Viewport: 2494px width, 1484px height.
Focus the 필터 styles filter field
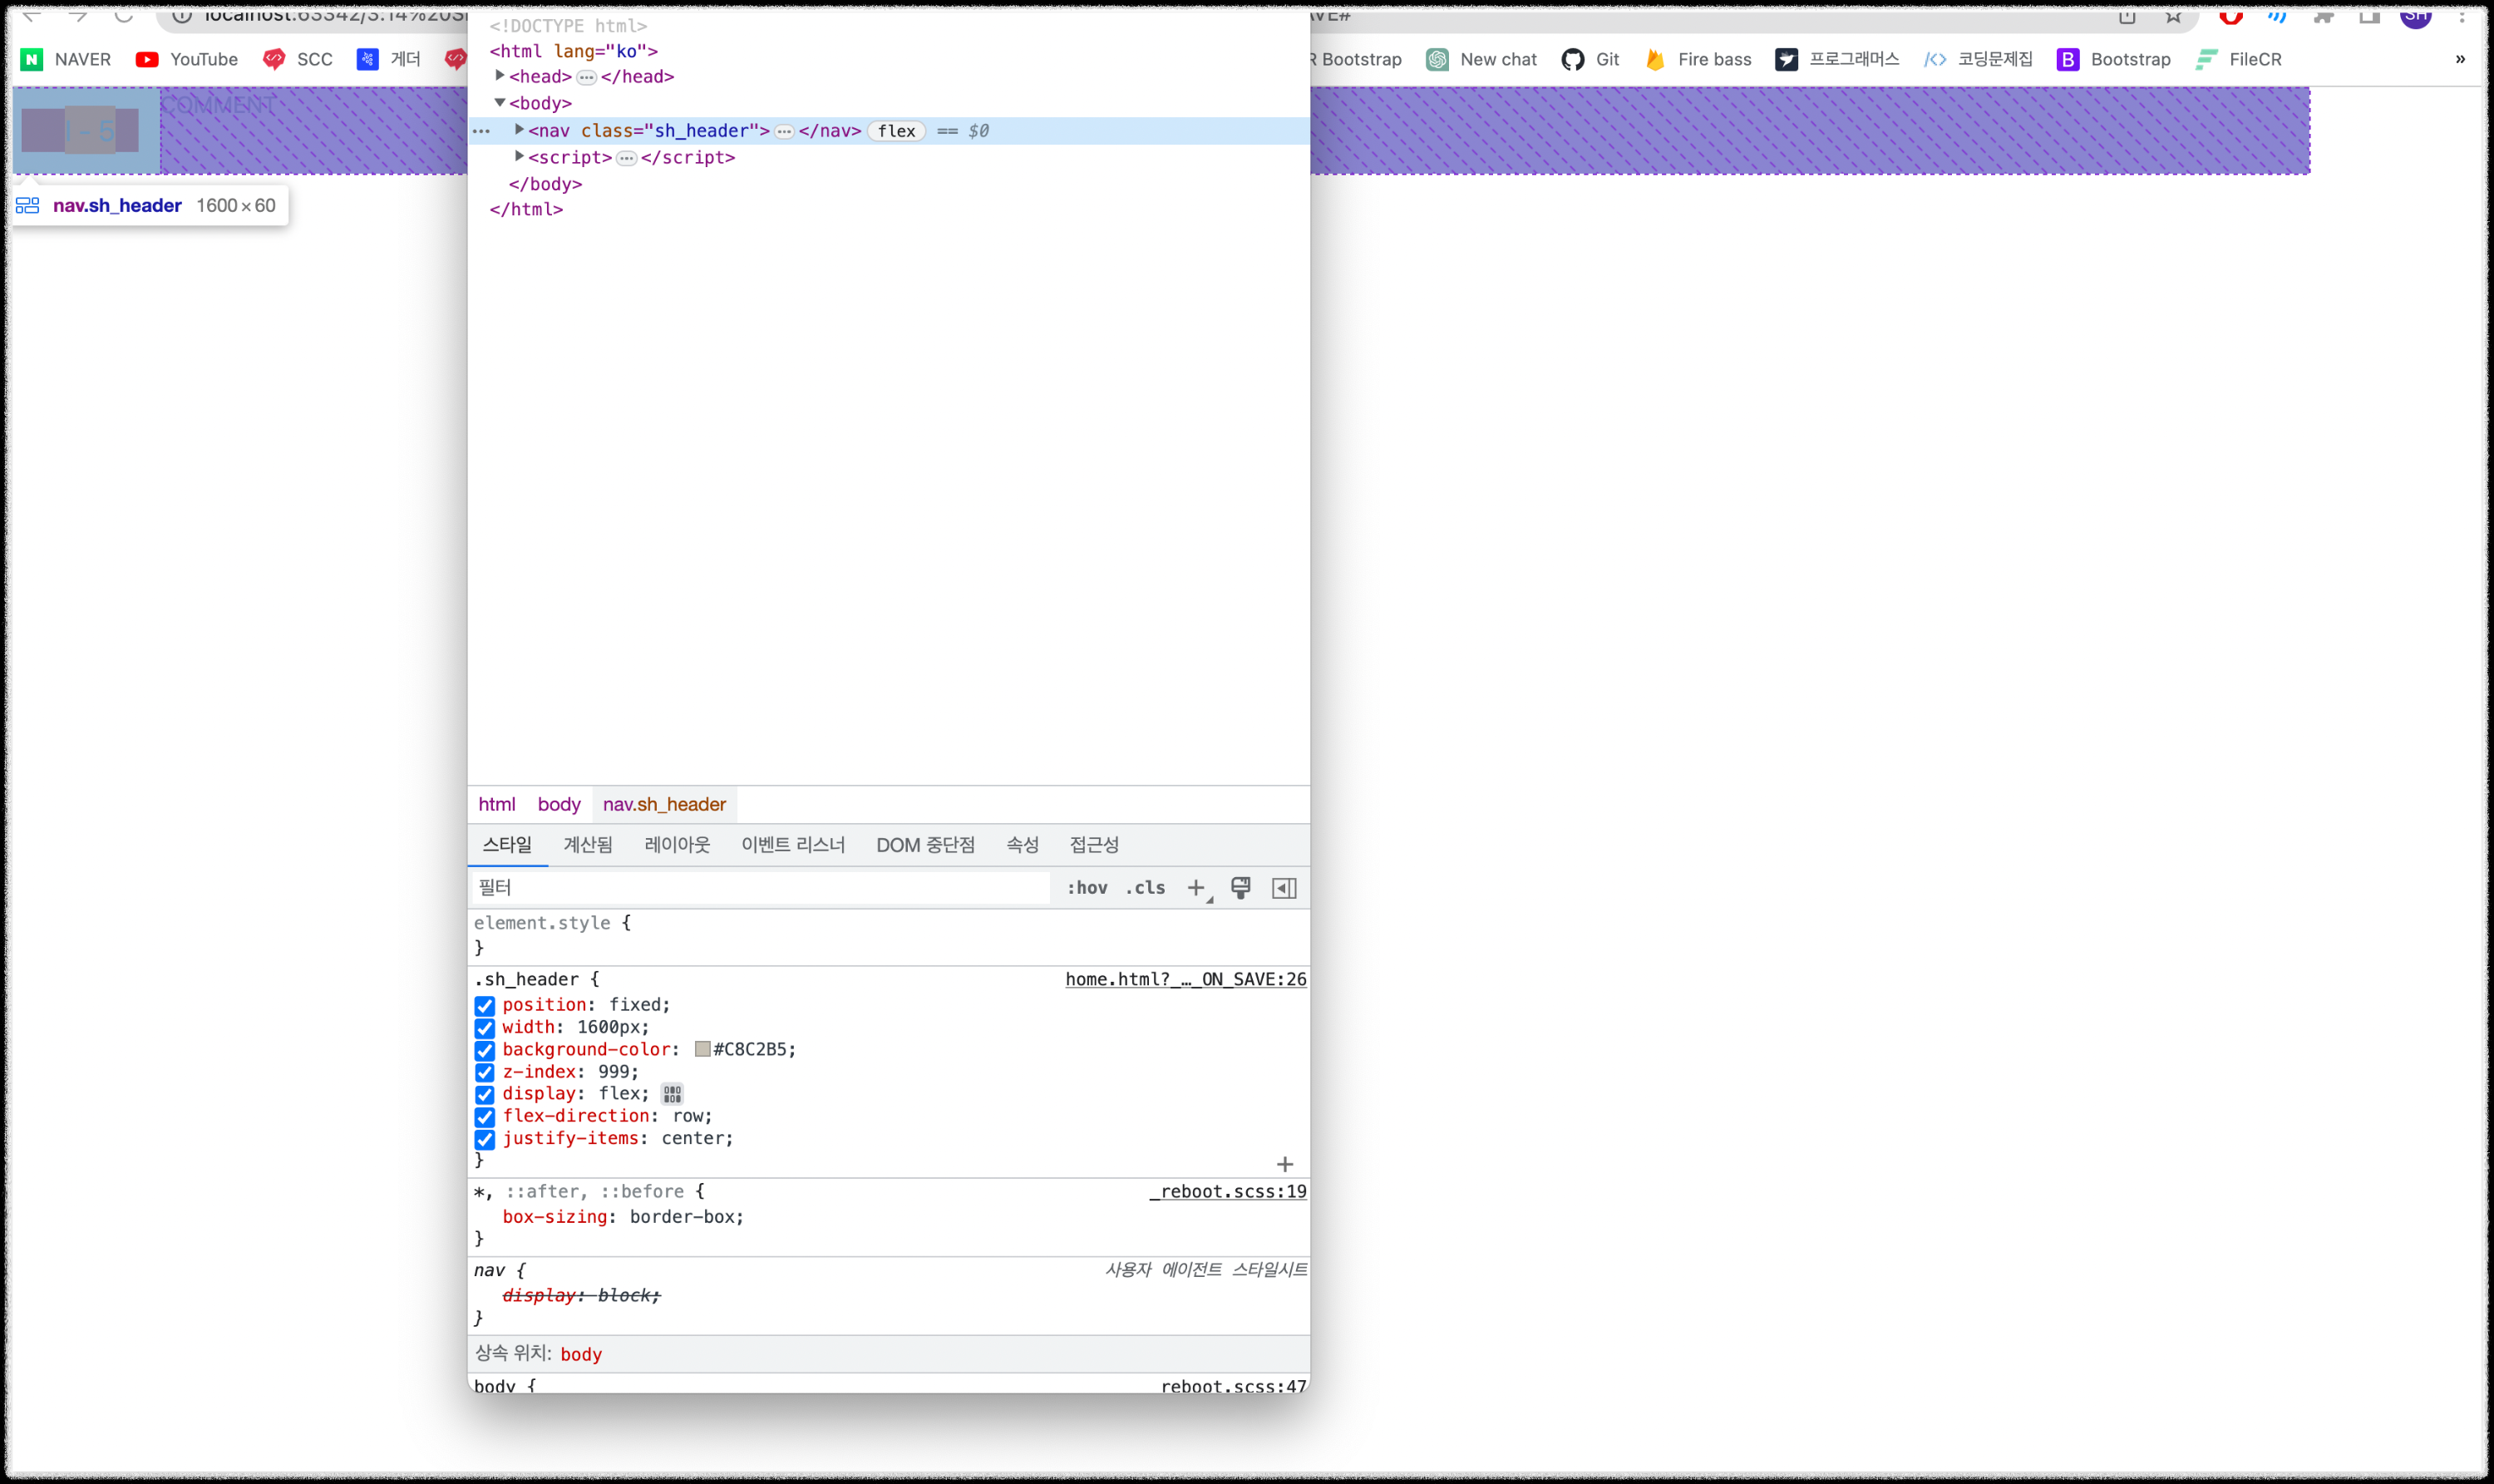[760, 888]
